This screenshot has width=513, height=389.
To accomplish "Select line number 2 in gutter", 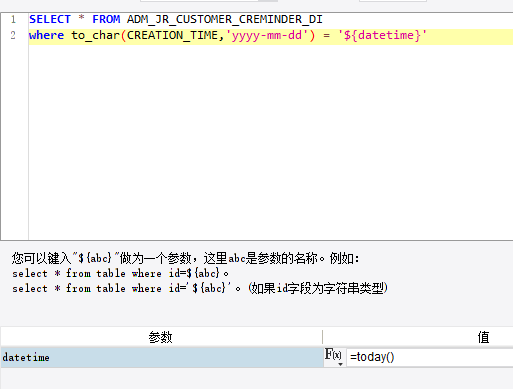I will [13, 35].
